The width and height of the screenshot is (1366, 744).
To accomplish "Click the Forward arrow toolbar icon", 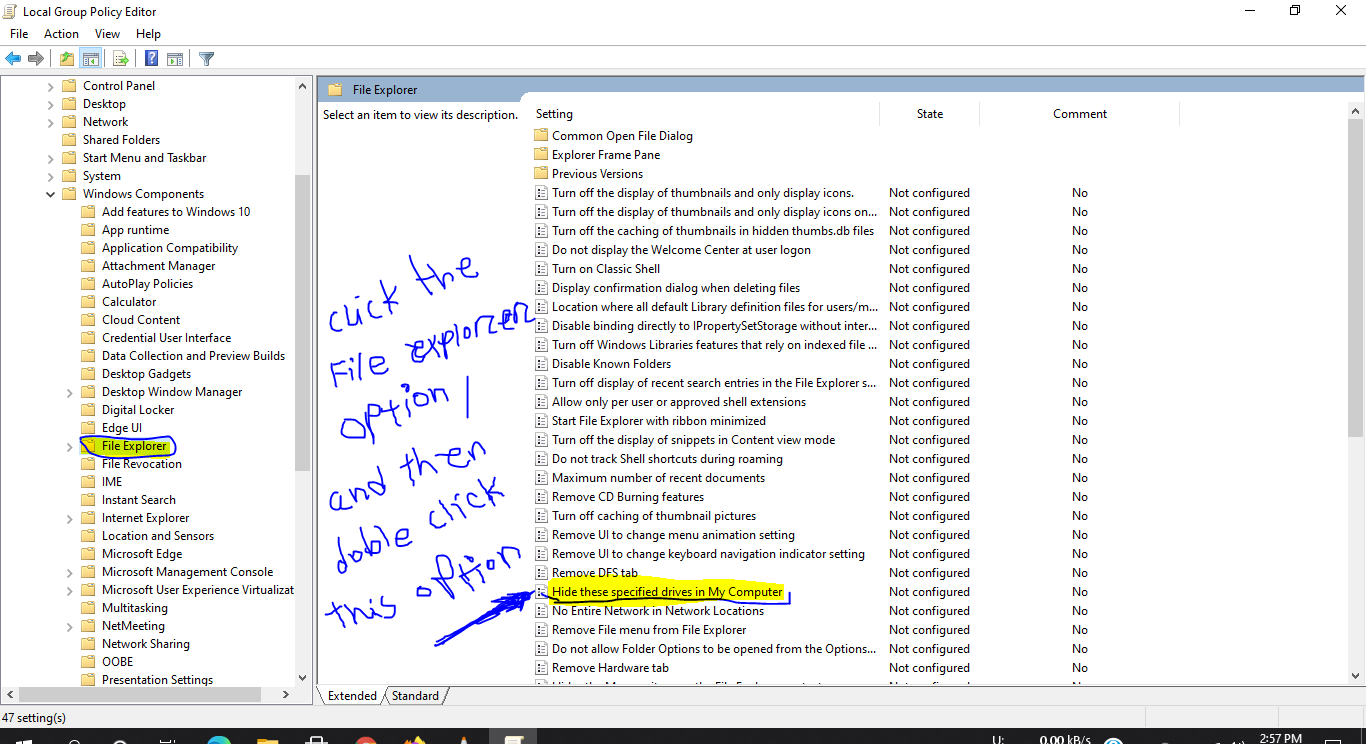I will pos(36,59).
